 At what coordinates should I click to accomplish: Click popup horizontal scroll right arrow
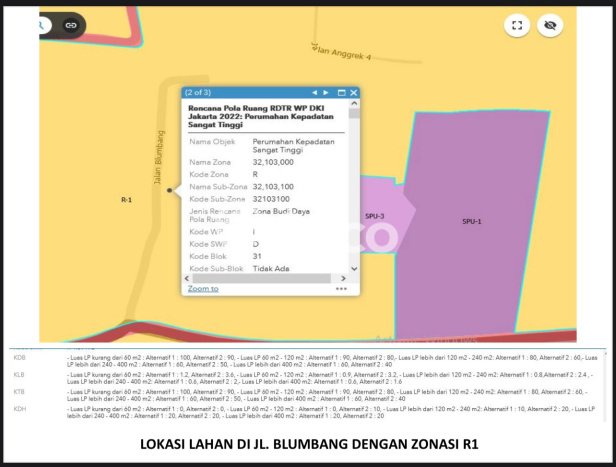coord(343,278)
